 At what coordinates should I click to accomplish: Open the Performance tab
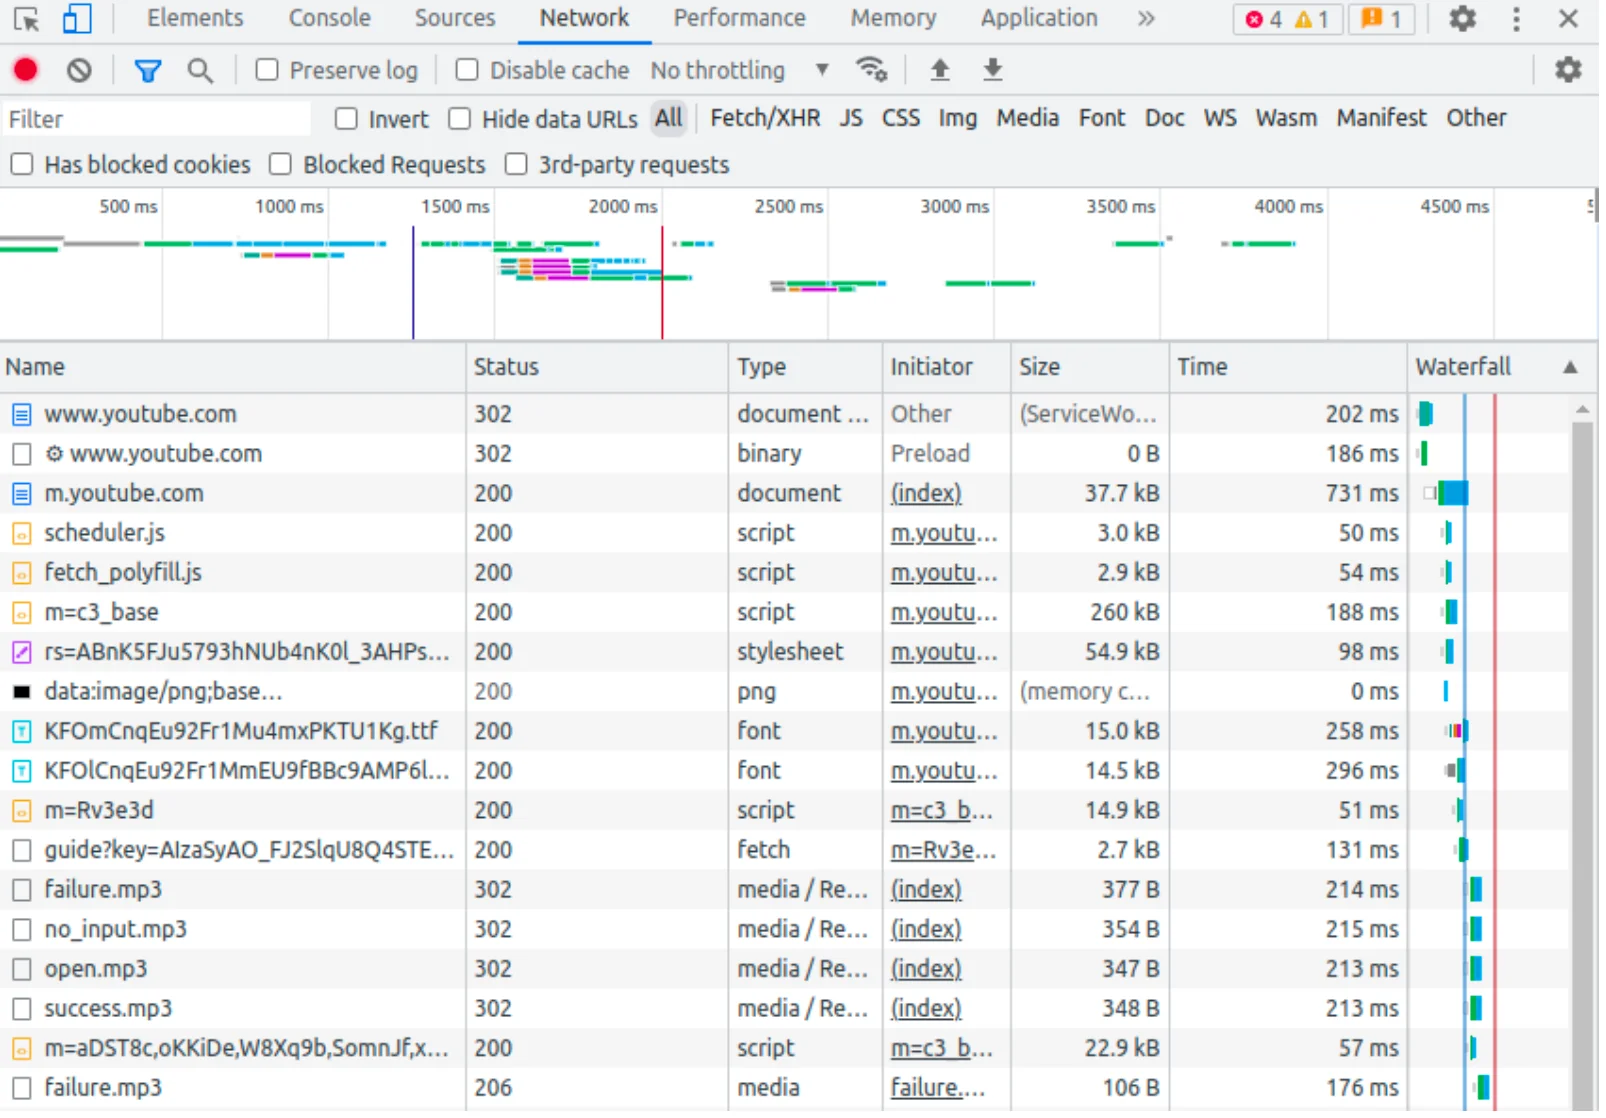(x=740, y=18)
